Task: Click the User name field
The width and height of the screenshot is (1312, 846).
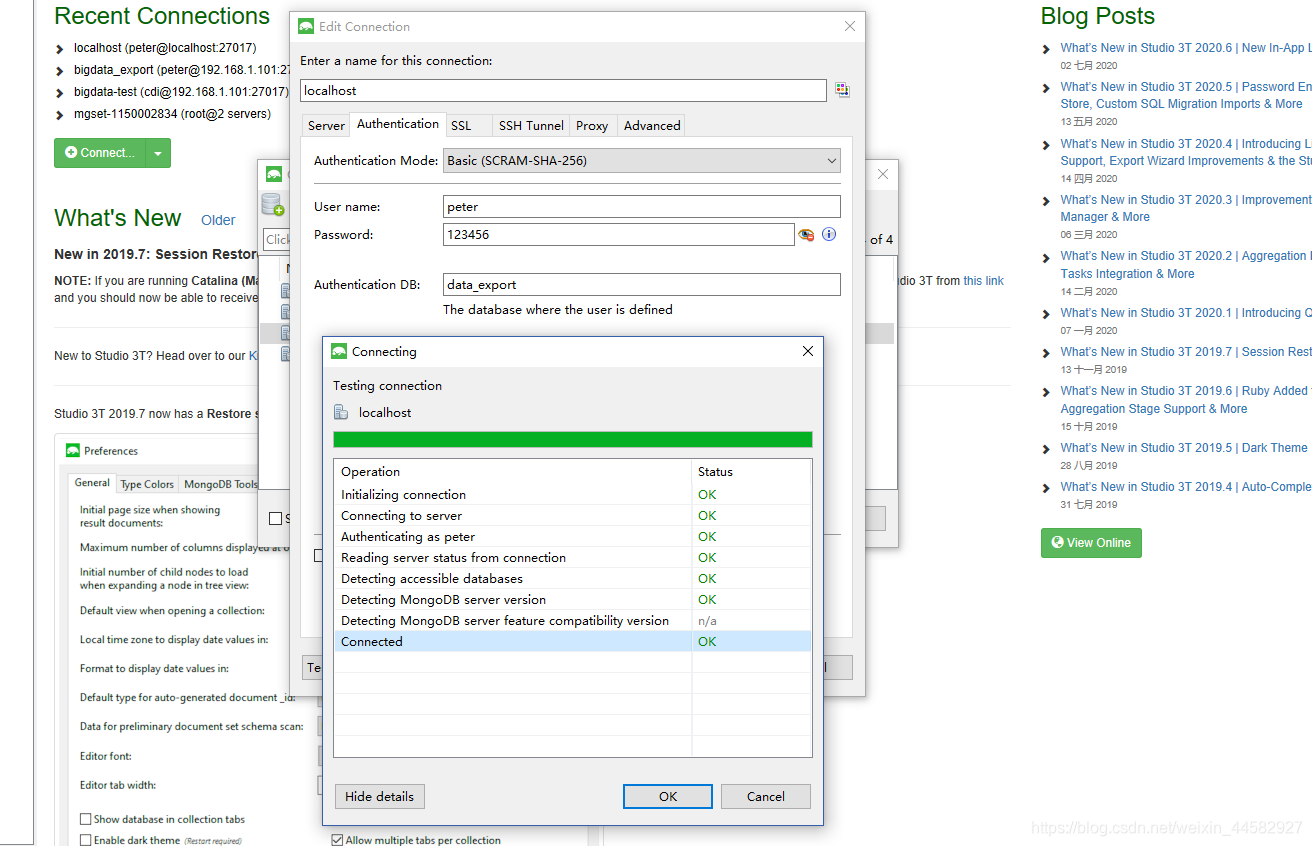Action: coord(642,207)
